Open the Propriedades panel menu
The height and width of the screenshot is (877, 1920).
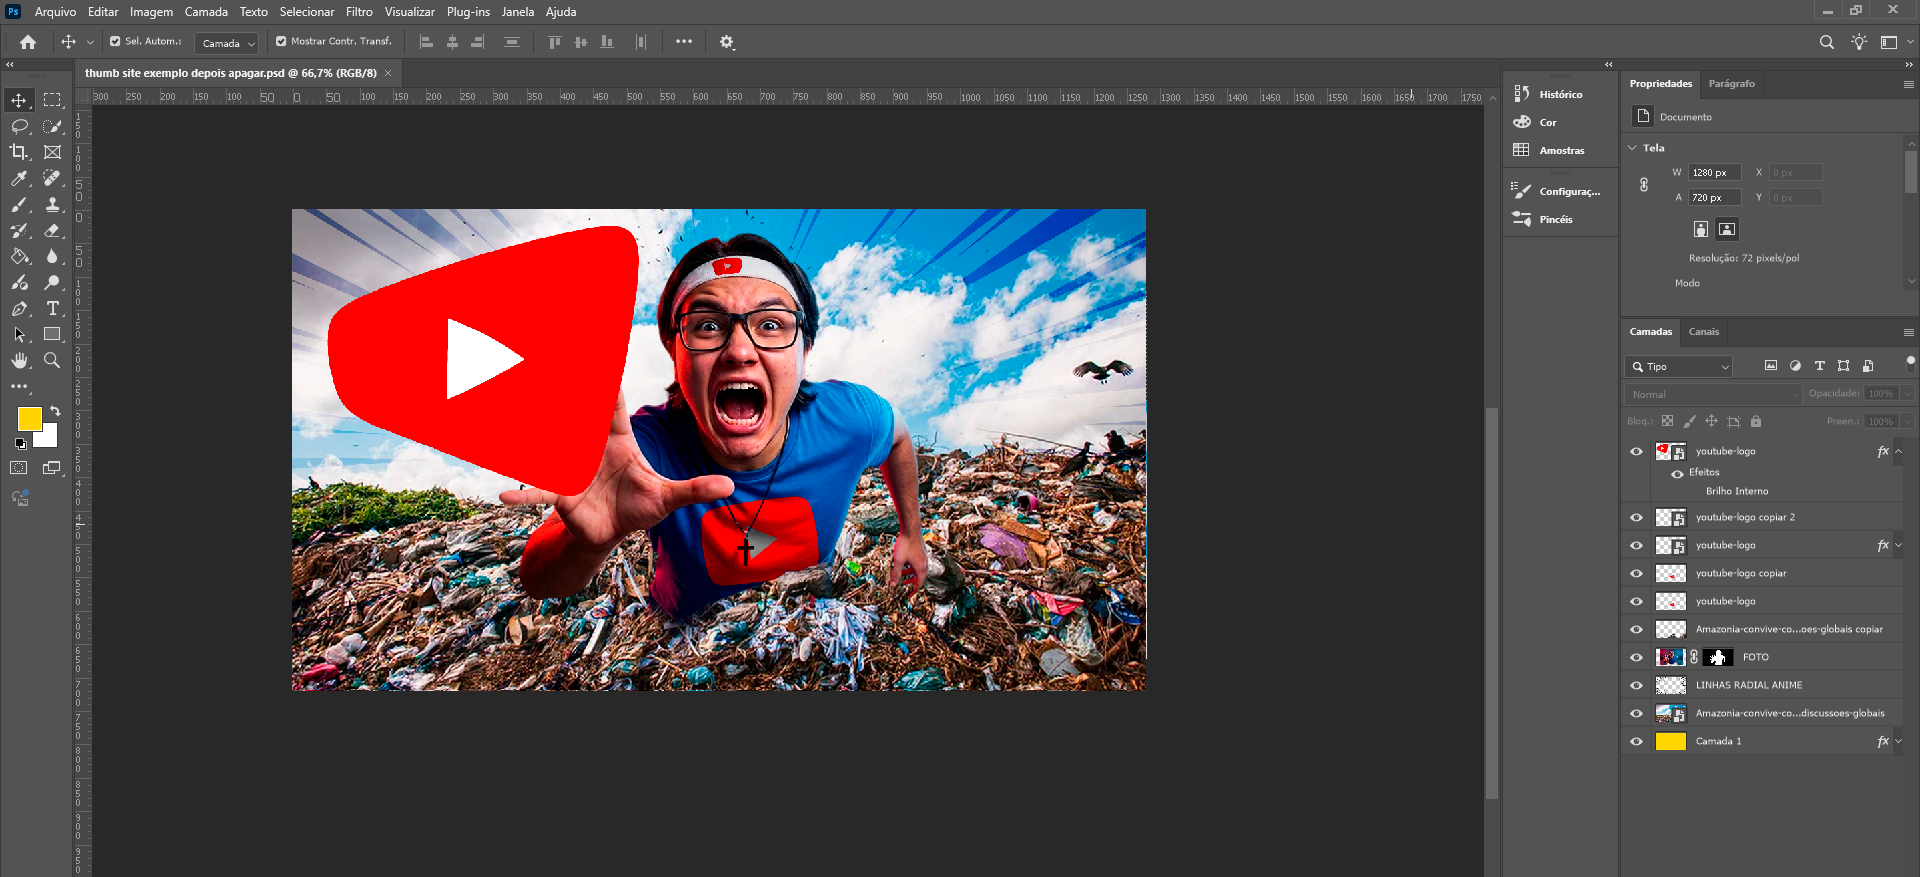(x=1909, y=84)
